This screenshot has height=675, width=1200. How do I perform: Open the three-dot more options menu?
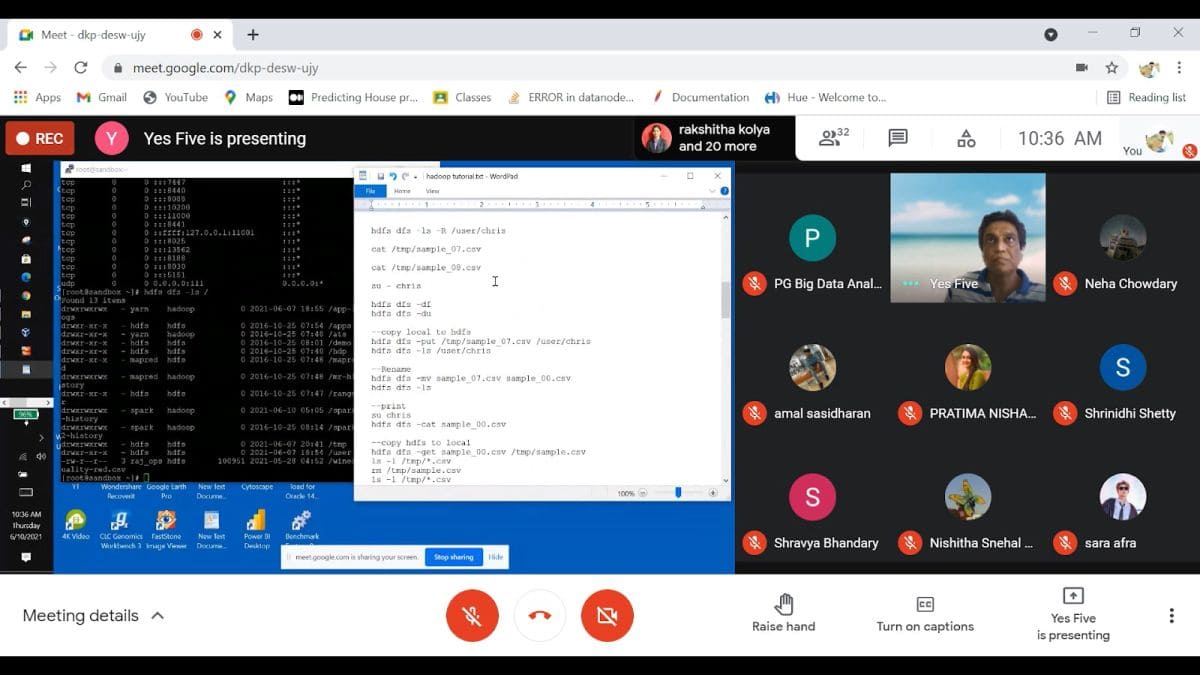(1171, 615)
